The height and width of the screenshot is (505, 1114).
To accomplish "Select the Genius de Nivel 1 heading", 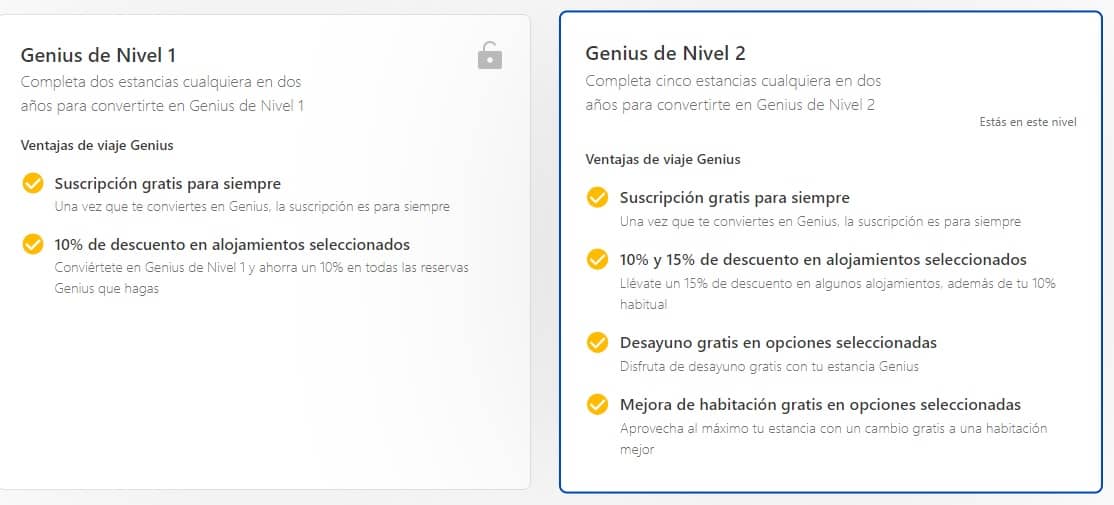I will coord(98,55).
